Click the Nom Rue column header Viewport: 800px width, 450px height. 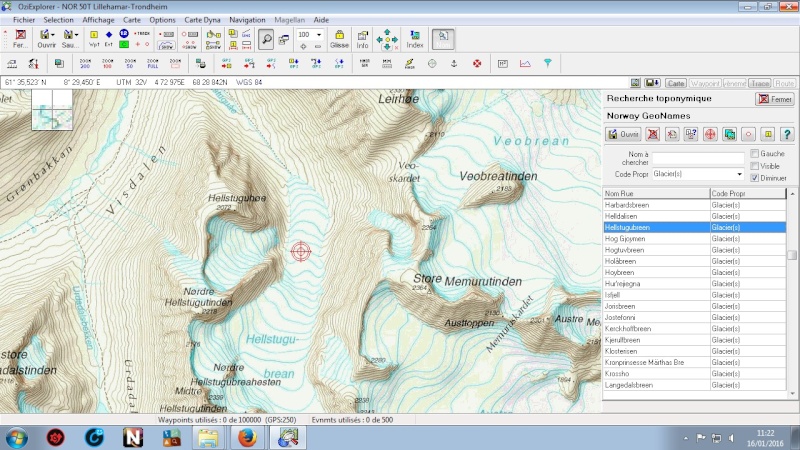pos(656,193)
